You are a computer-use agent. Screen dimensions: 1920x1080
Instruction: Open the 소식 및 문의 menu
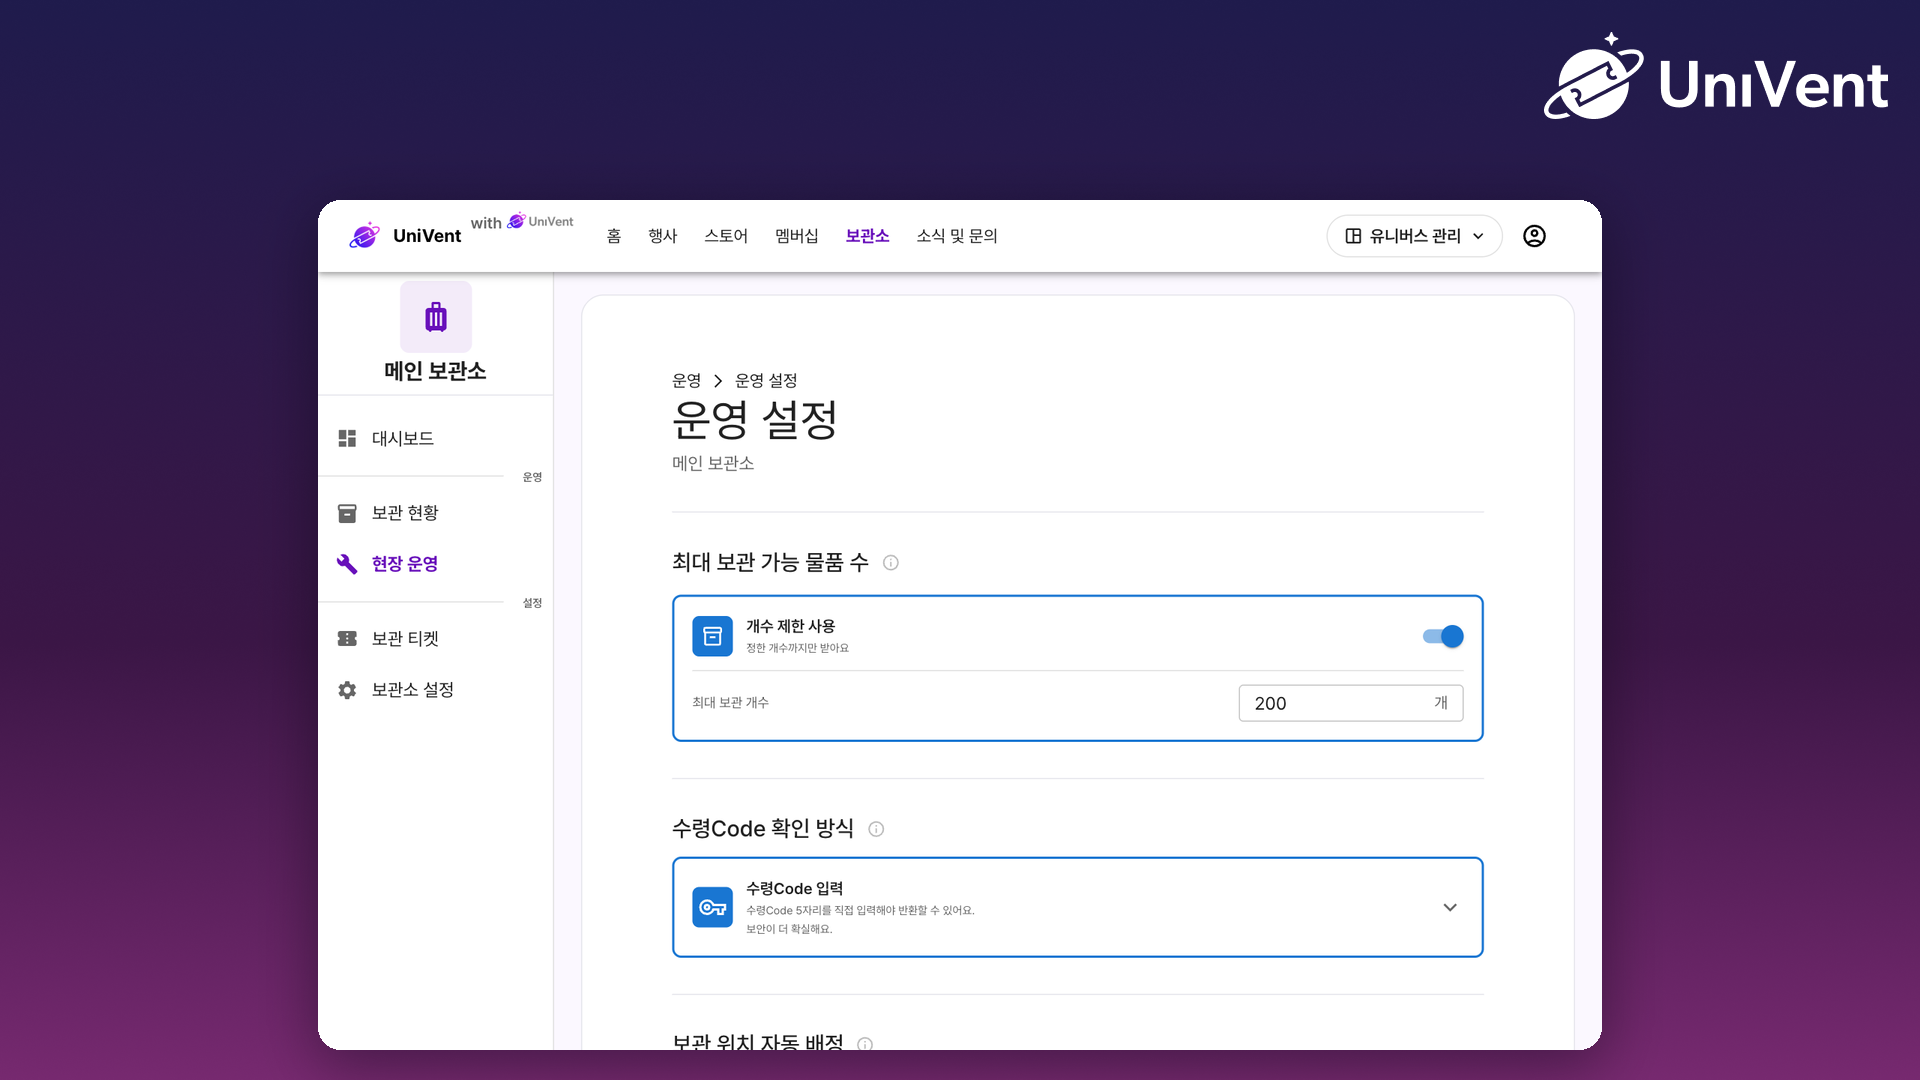coord(957,236)
